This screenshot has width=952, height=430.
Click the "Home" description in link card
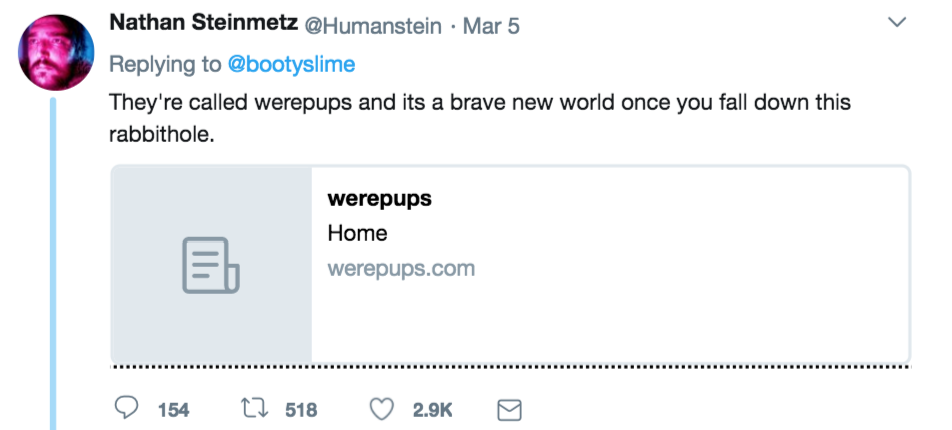pyautogui.click(x=357, y=233)
